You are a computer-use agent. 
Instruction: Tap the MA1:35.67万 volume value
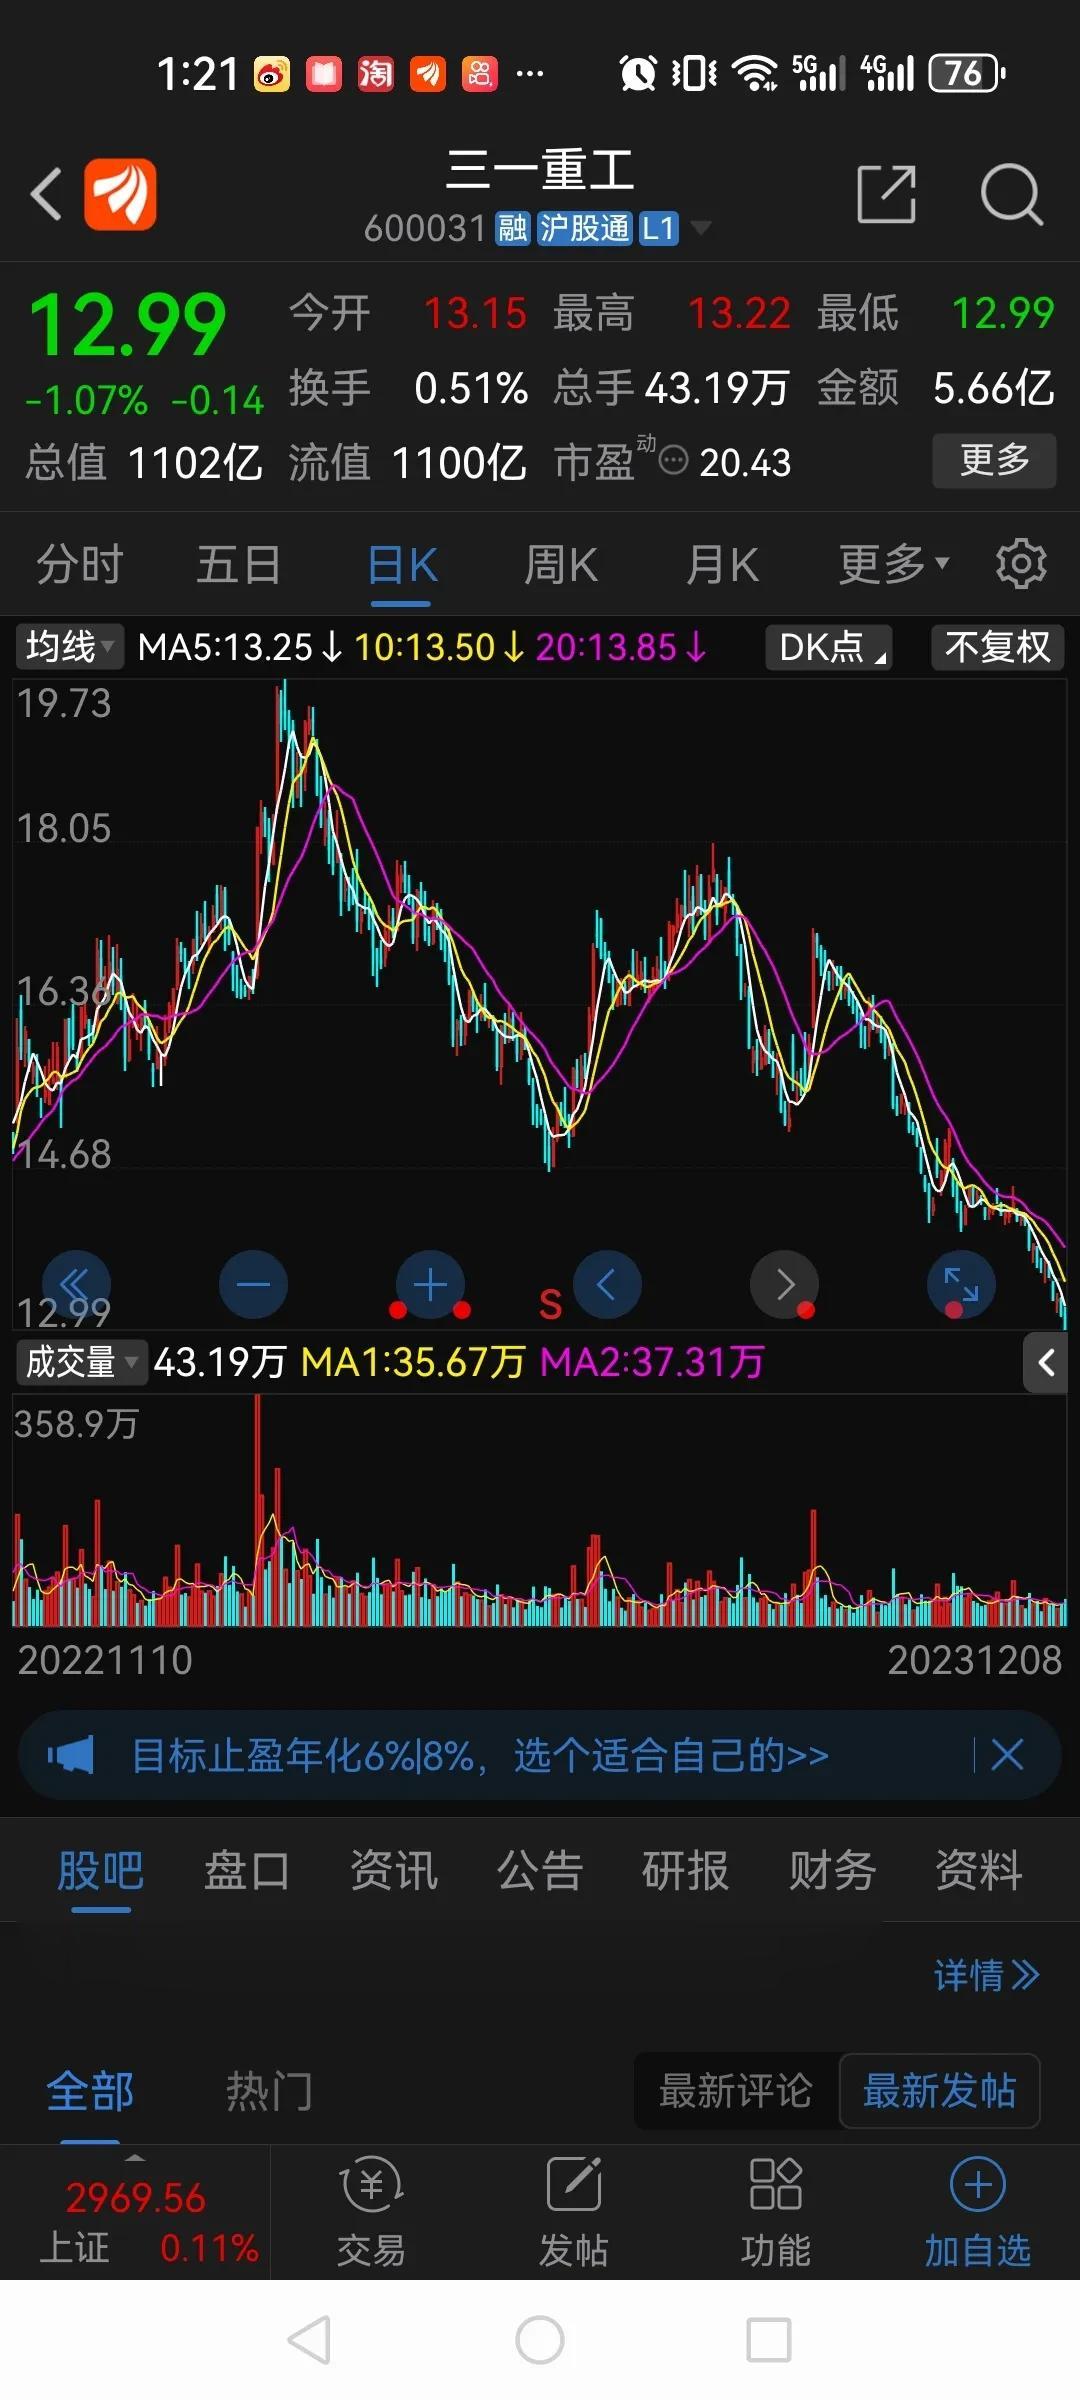[x=413, y=1362]
